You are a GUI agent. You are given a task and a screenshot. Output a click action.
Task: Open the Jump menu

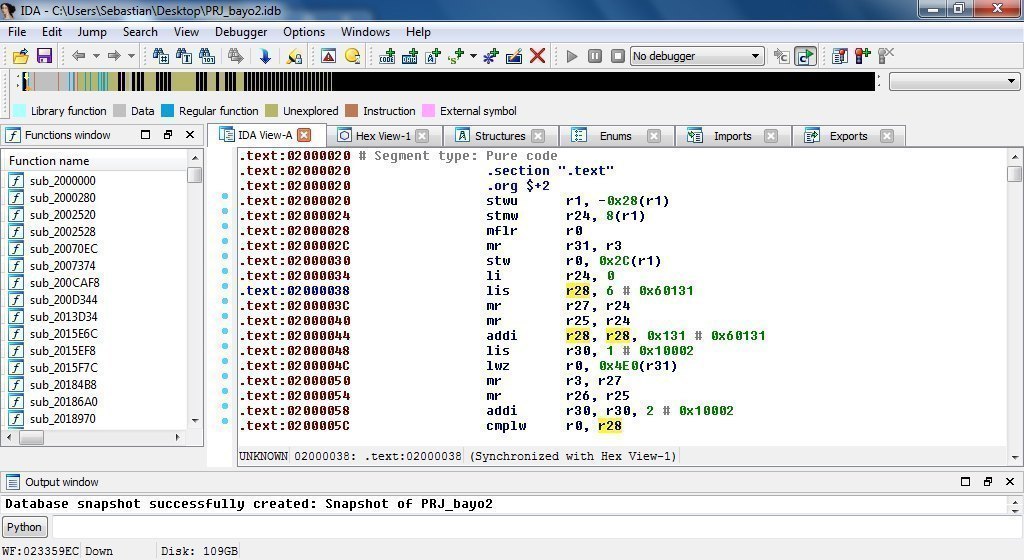[x=92, y=32]
